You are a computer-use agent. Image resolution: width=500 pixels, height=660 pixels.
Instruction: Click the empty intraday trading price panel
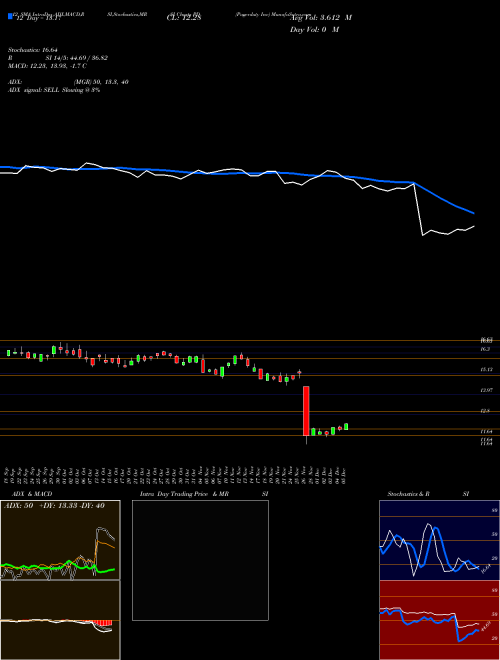coord(200,560)
